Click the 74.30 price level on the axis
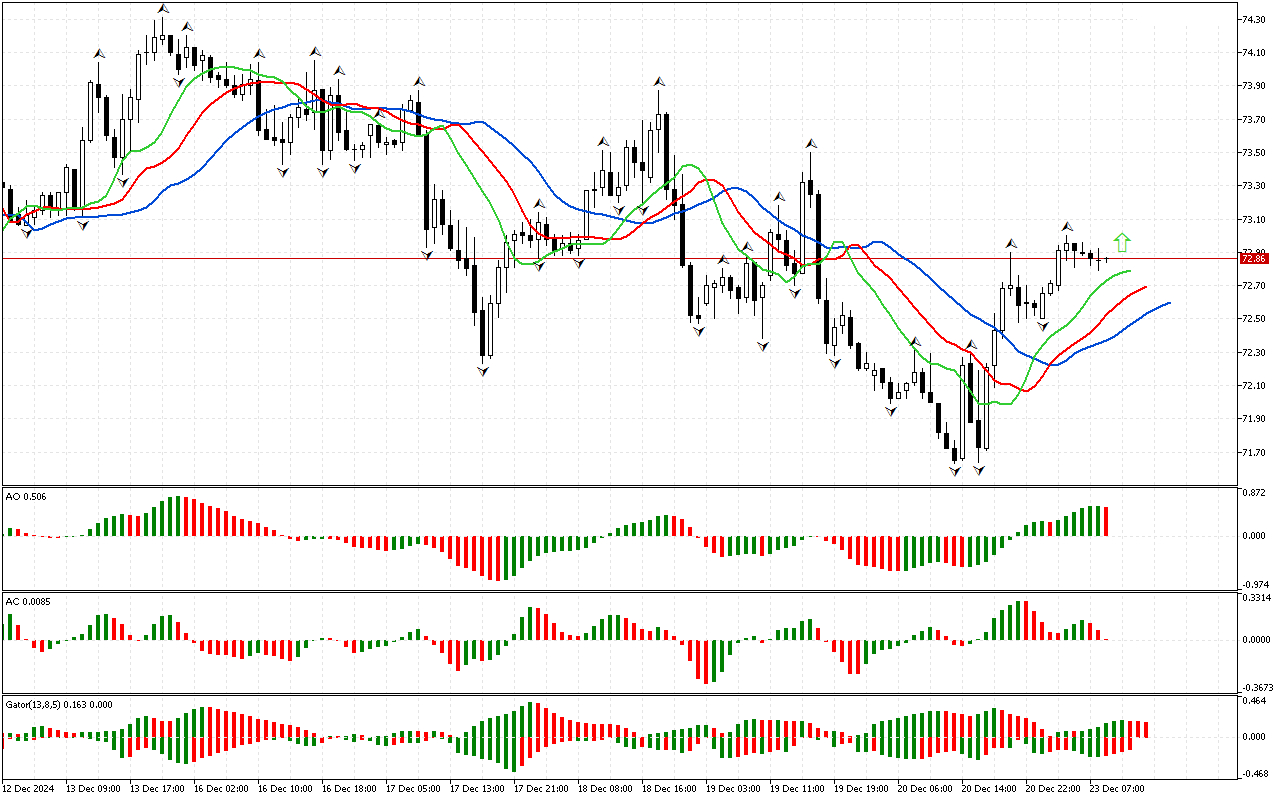This screenshot has height=800, width=1280. tap(1254, 19)
